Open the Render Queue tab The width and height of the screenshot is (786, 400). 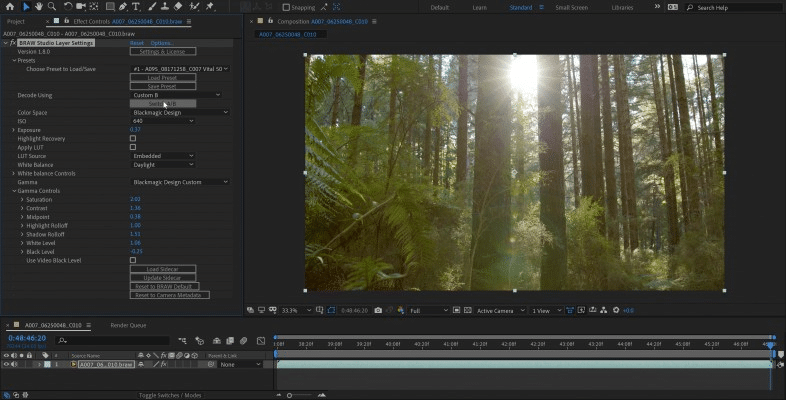127,325
